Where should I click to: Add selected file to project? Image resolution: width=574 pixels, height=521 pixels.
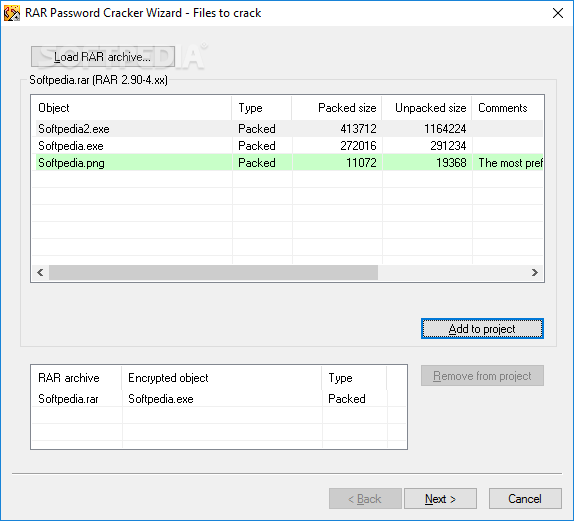482,329
